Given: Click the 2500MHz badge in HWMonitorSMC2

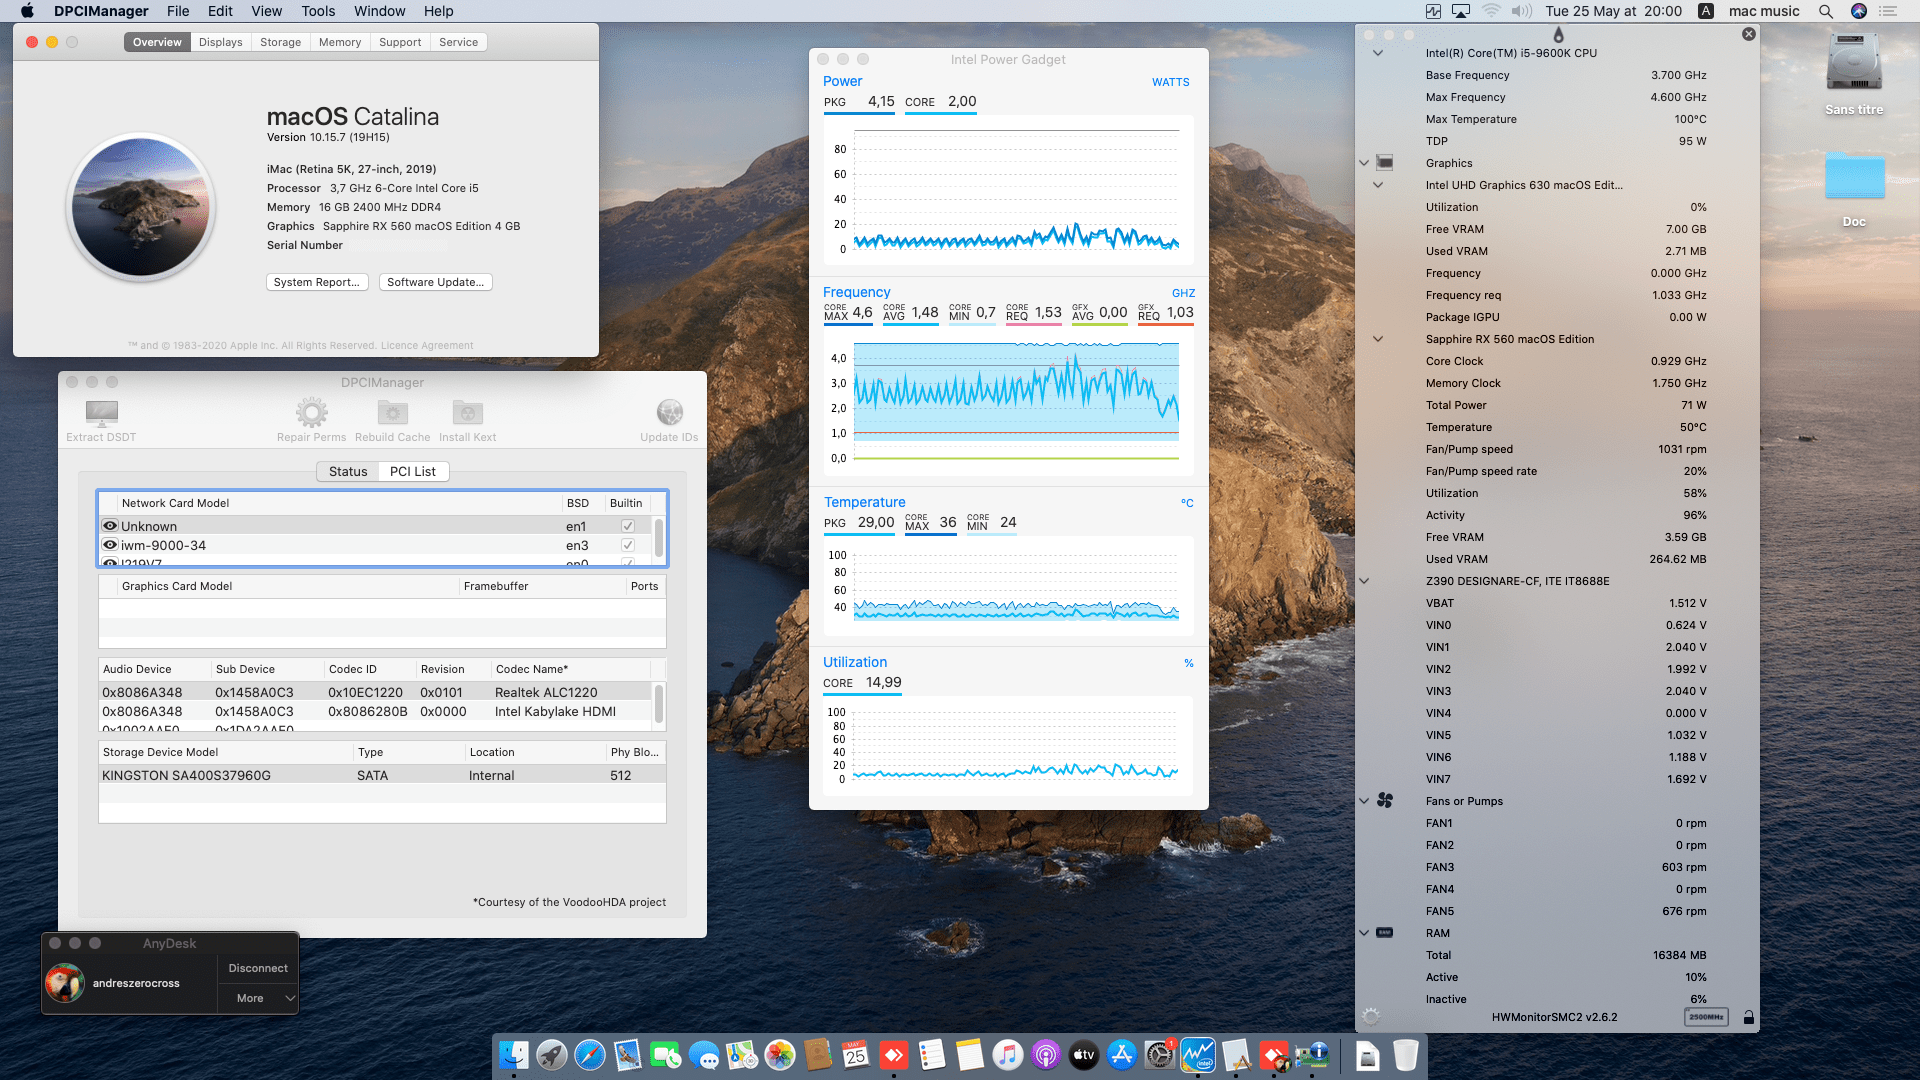Looking at the screenshot, I should point(1706,1017).
